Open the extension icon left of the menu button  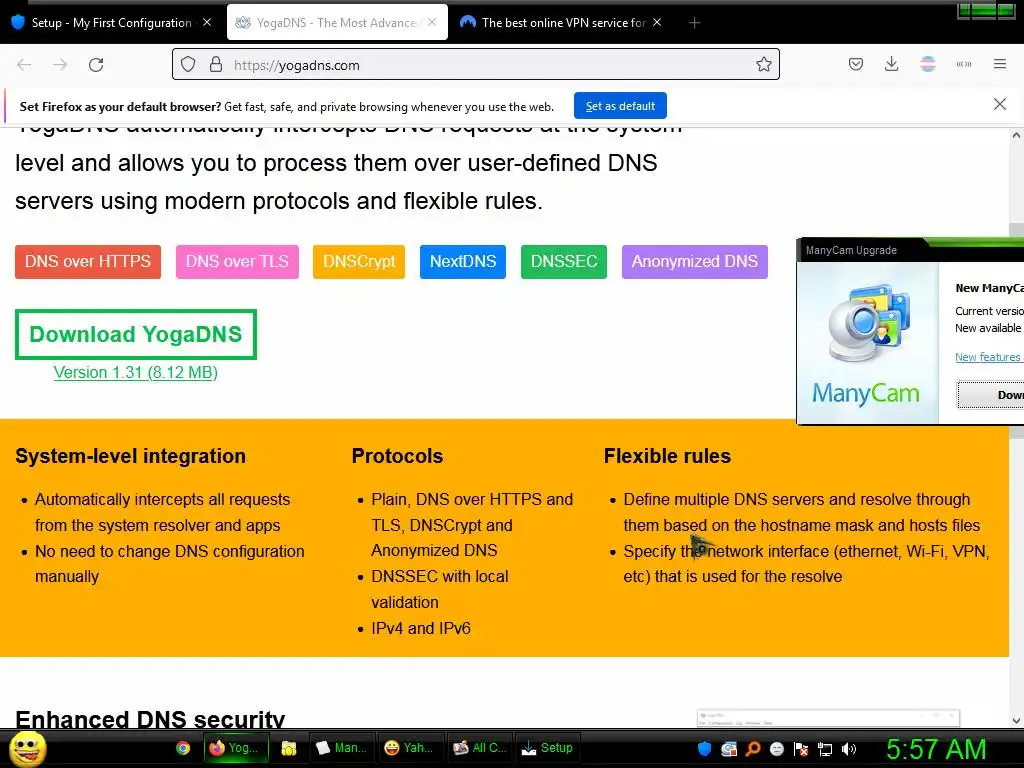(964, 64)
